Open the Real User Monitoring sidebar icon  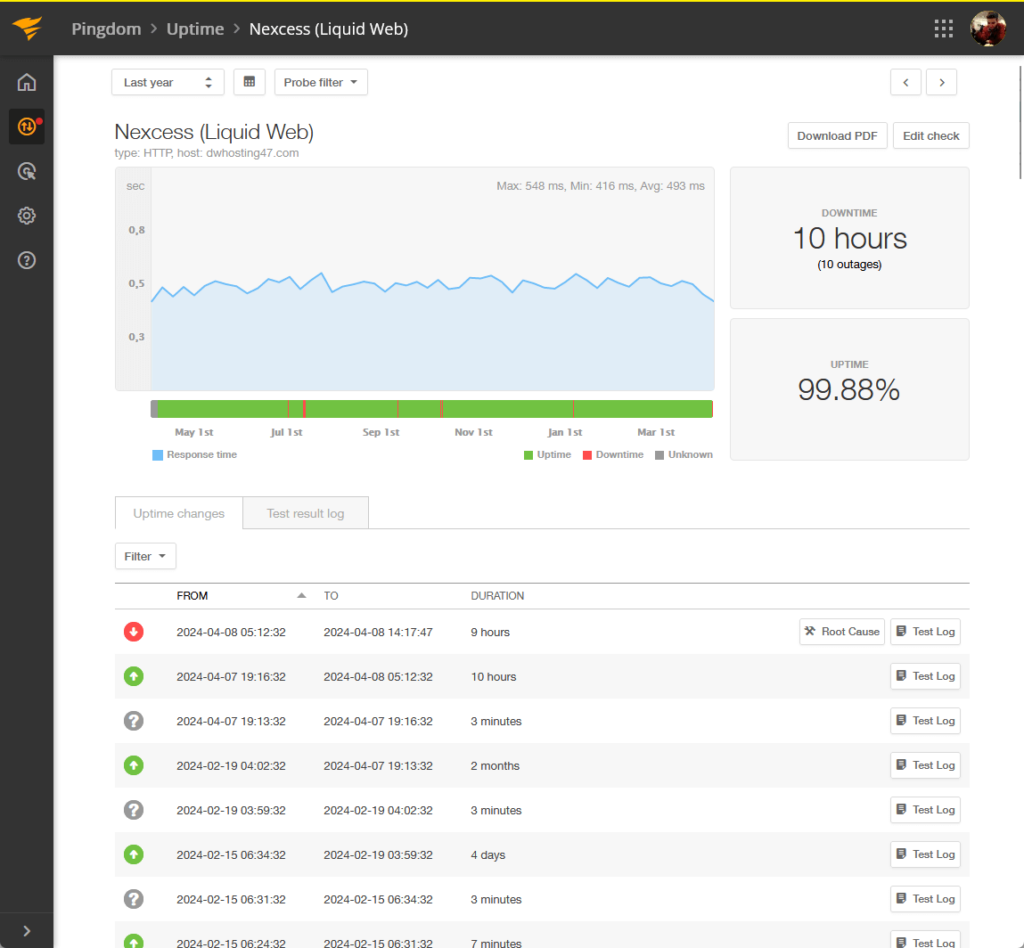(27, 171)
